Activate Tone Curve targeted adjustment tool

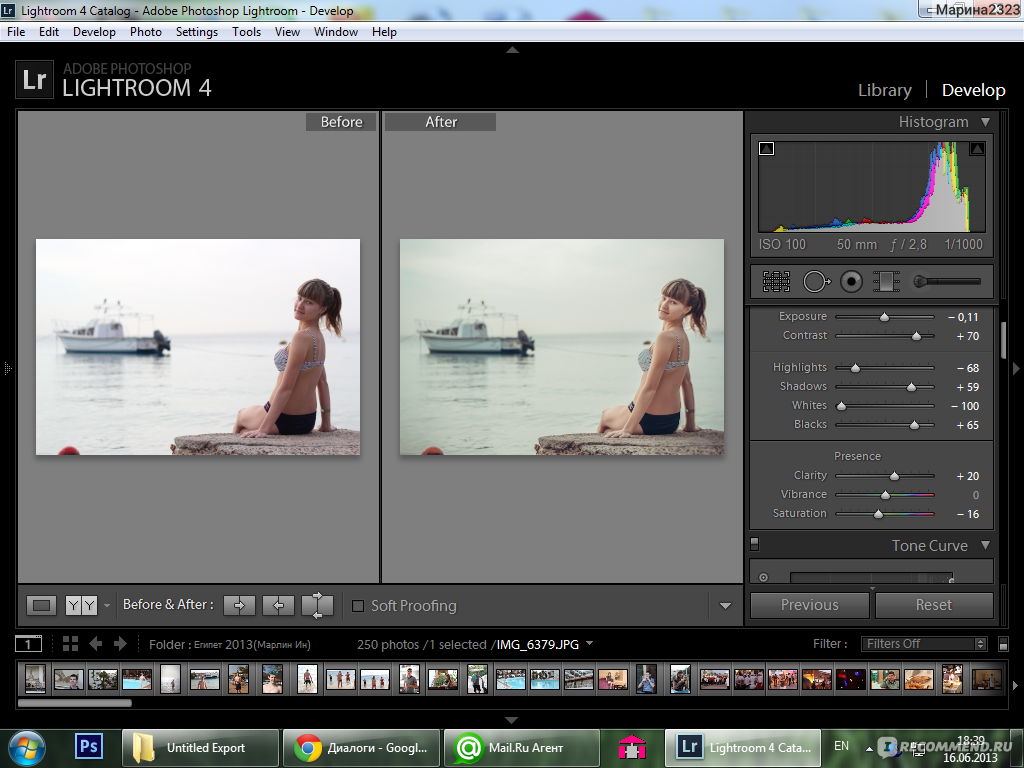(763, 577)
